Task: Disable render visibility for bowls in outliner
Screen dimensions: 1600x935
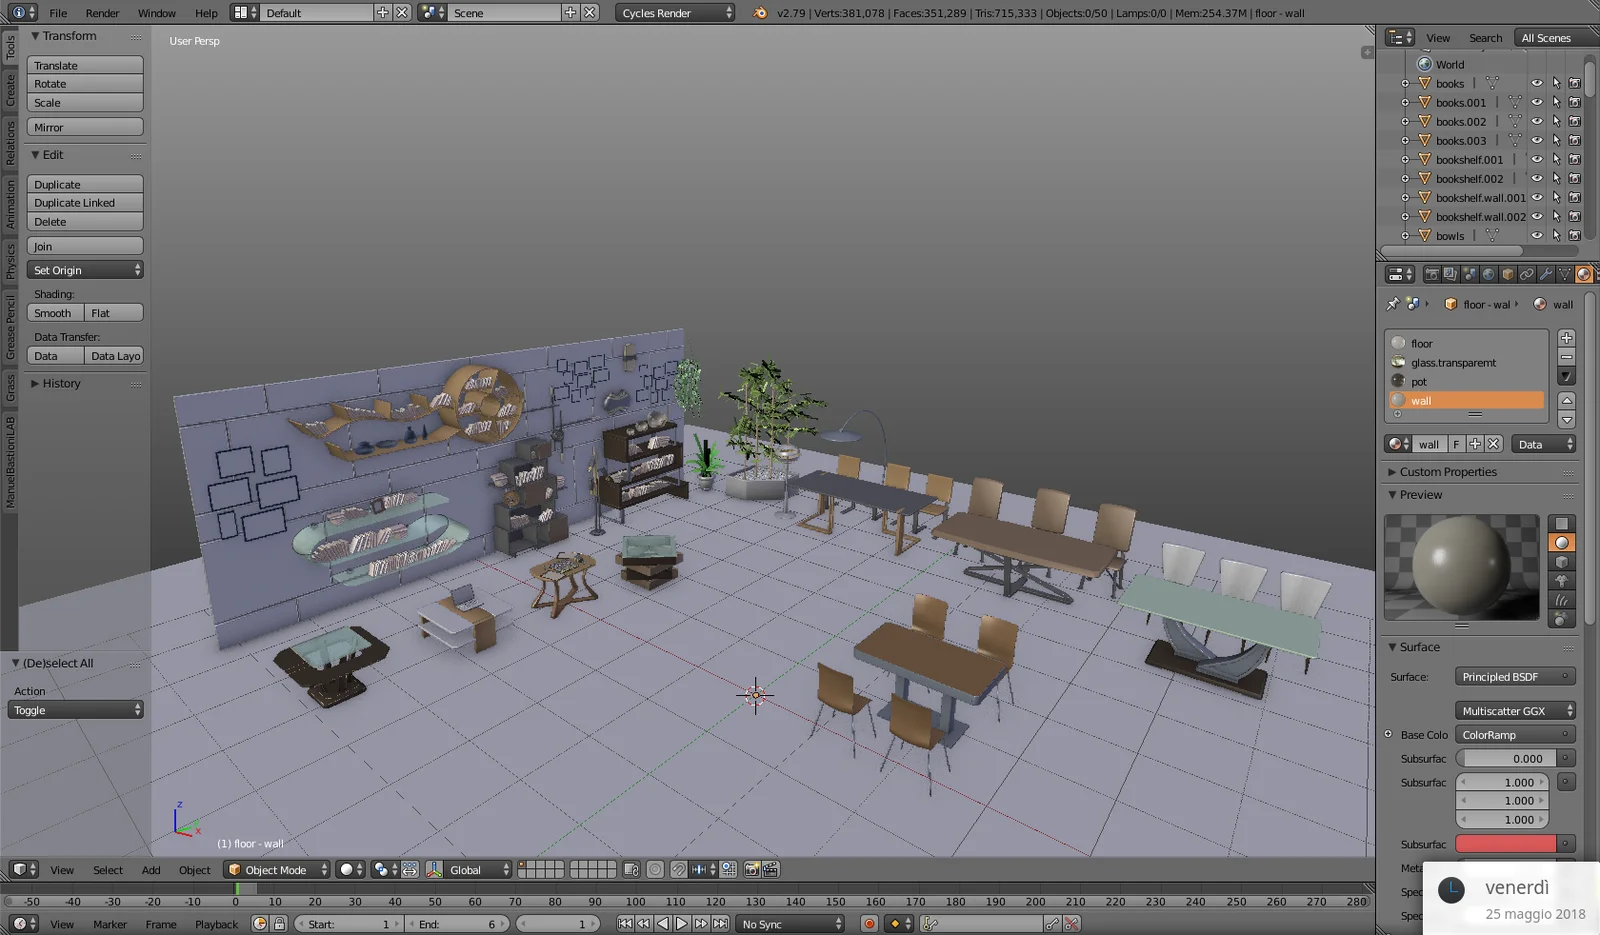Action: pos(1575,236)
